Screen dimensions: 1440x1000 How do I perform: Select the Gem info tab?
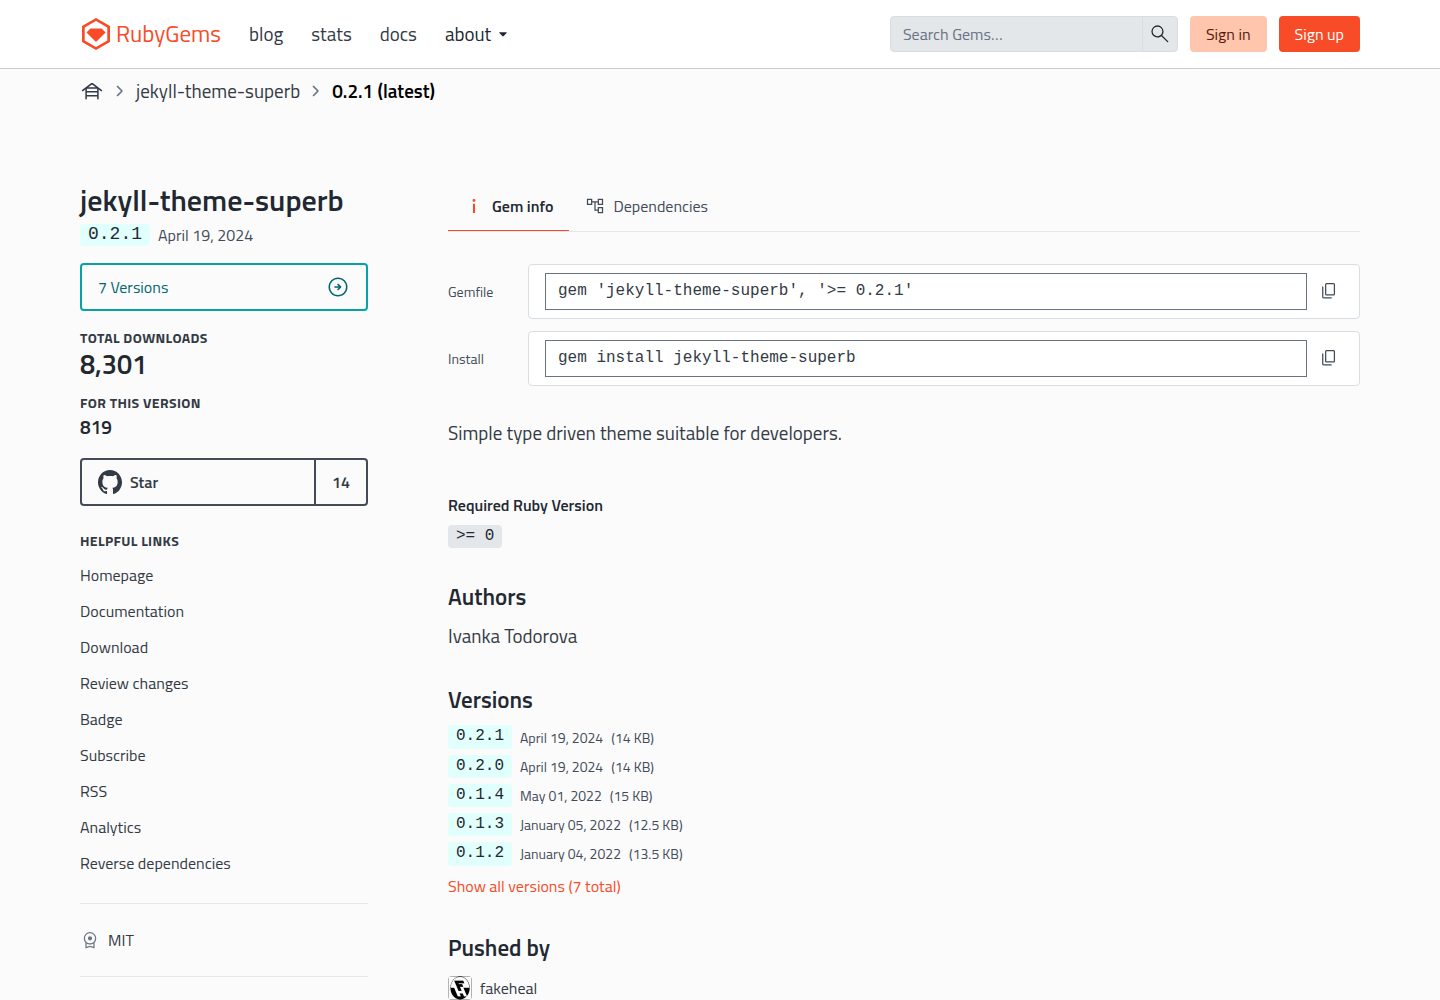coord(509,206)
